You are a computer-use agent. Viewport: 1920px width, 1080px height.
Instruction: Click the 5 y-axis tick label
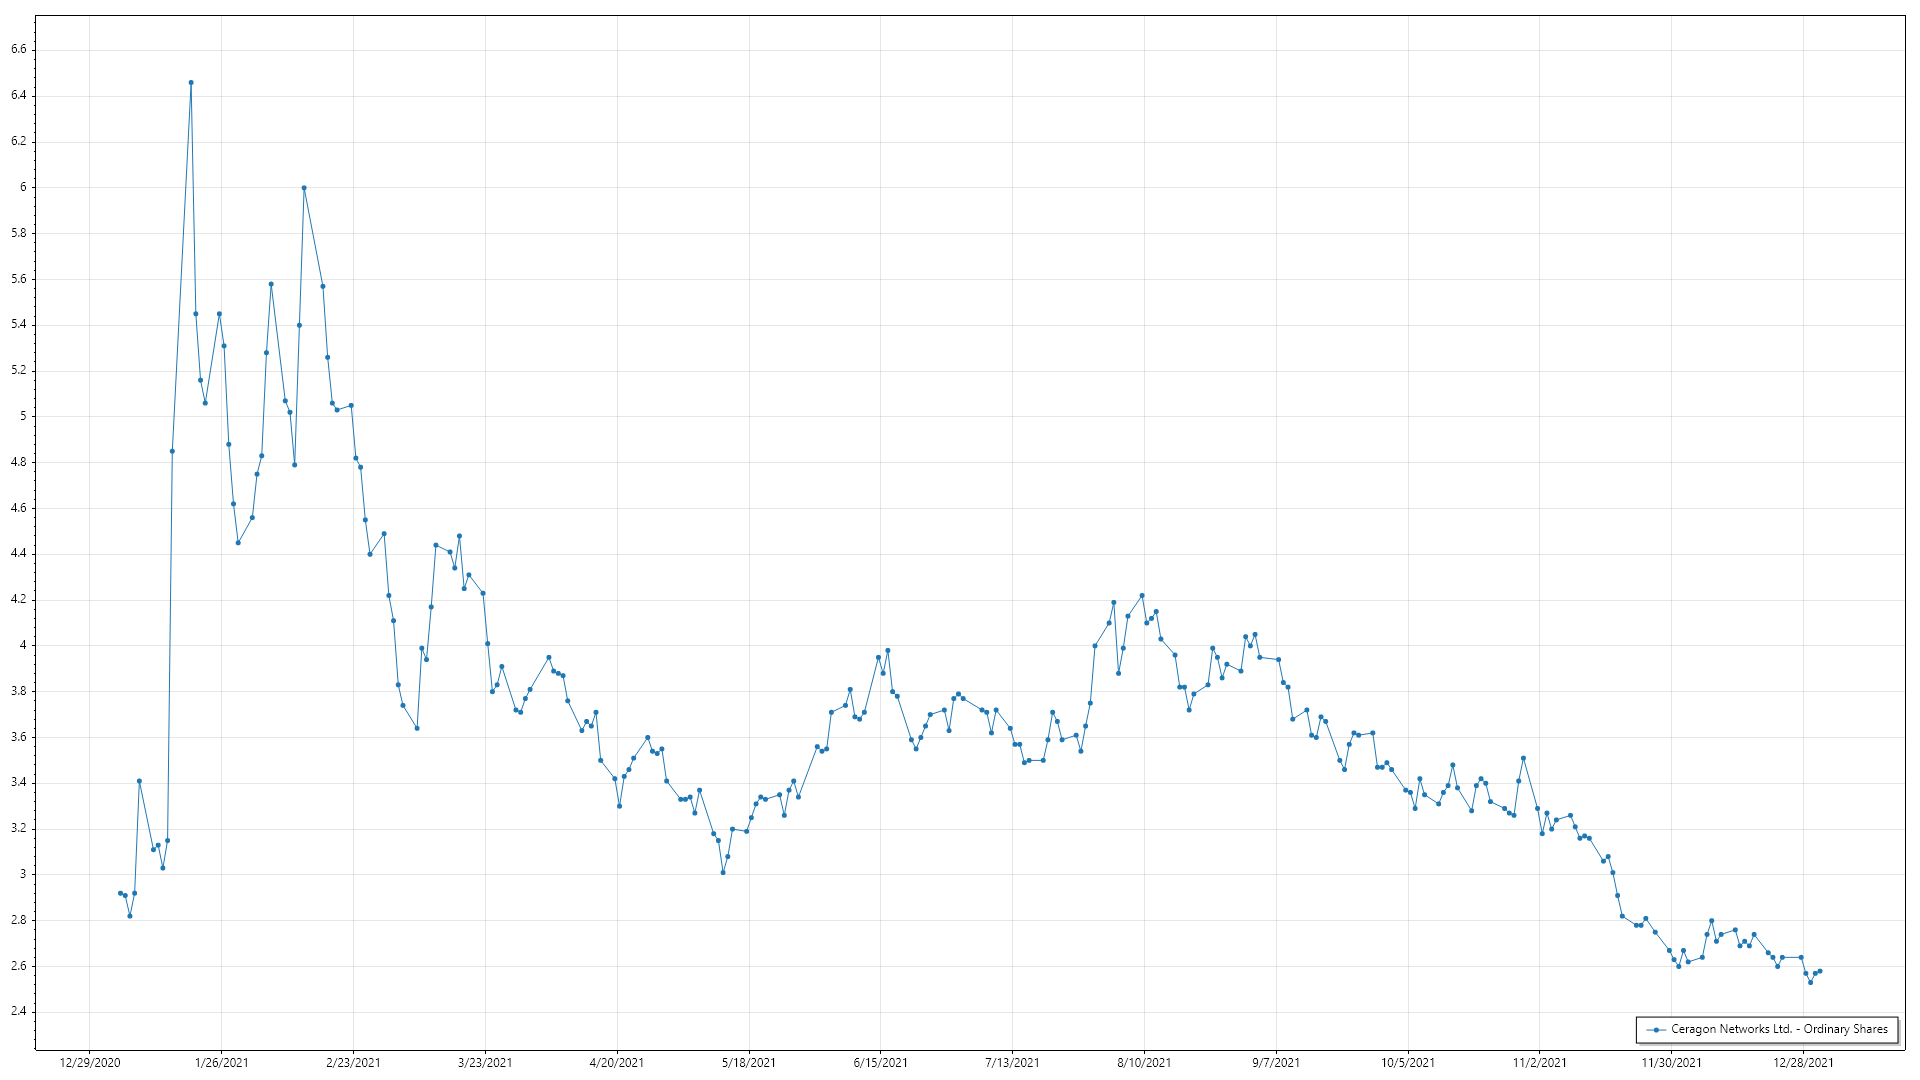click(22, 417)
